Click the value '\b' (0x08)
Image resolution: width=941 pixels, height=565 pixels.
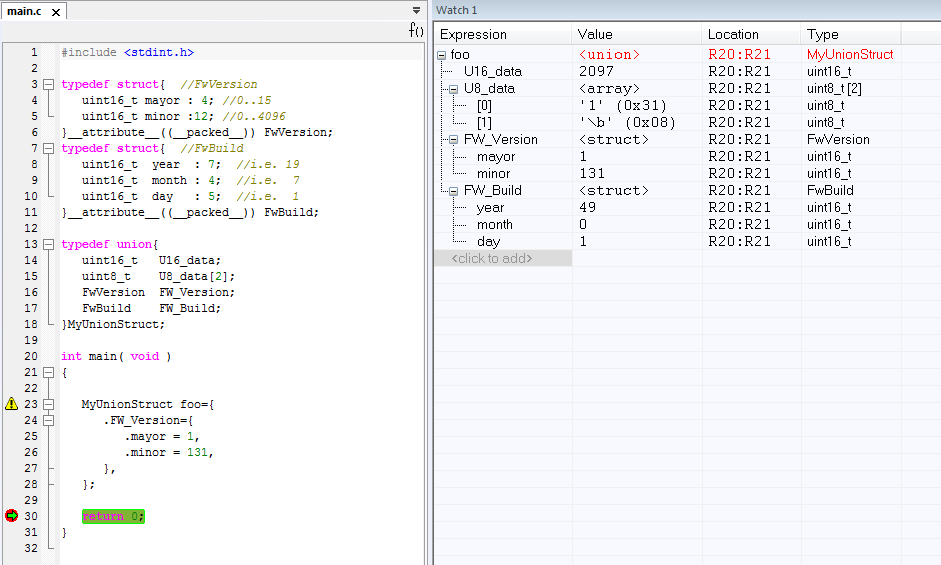pos(627,122)
